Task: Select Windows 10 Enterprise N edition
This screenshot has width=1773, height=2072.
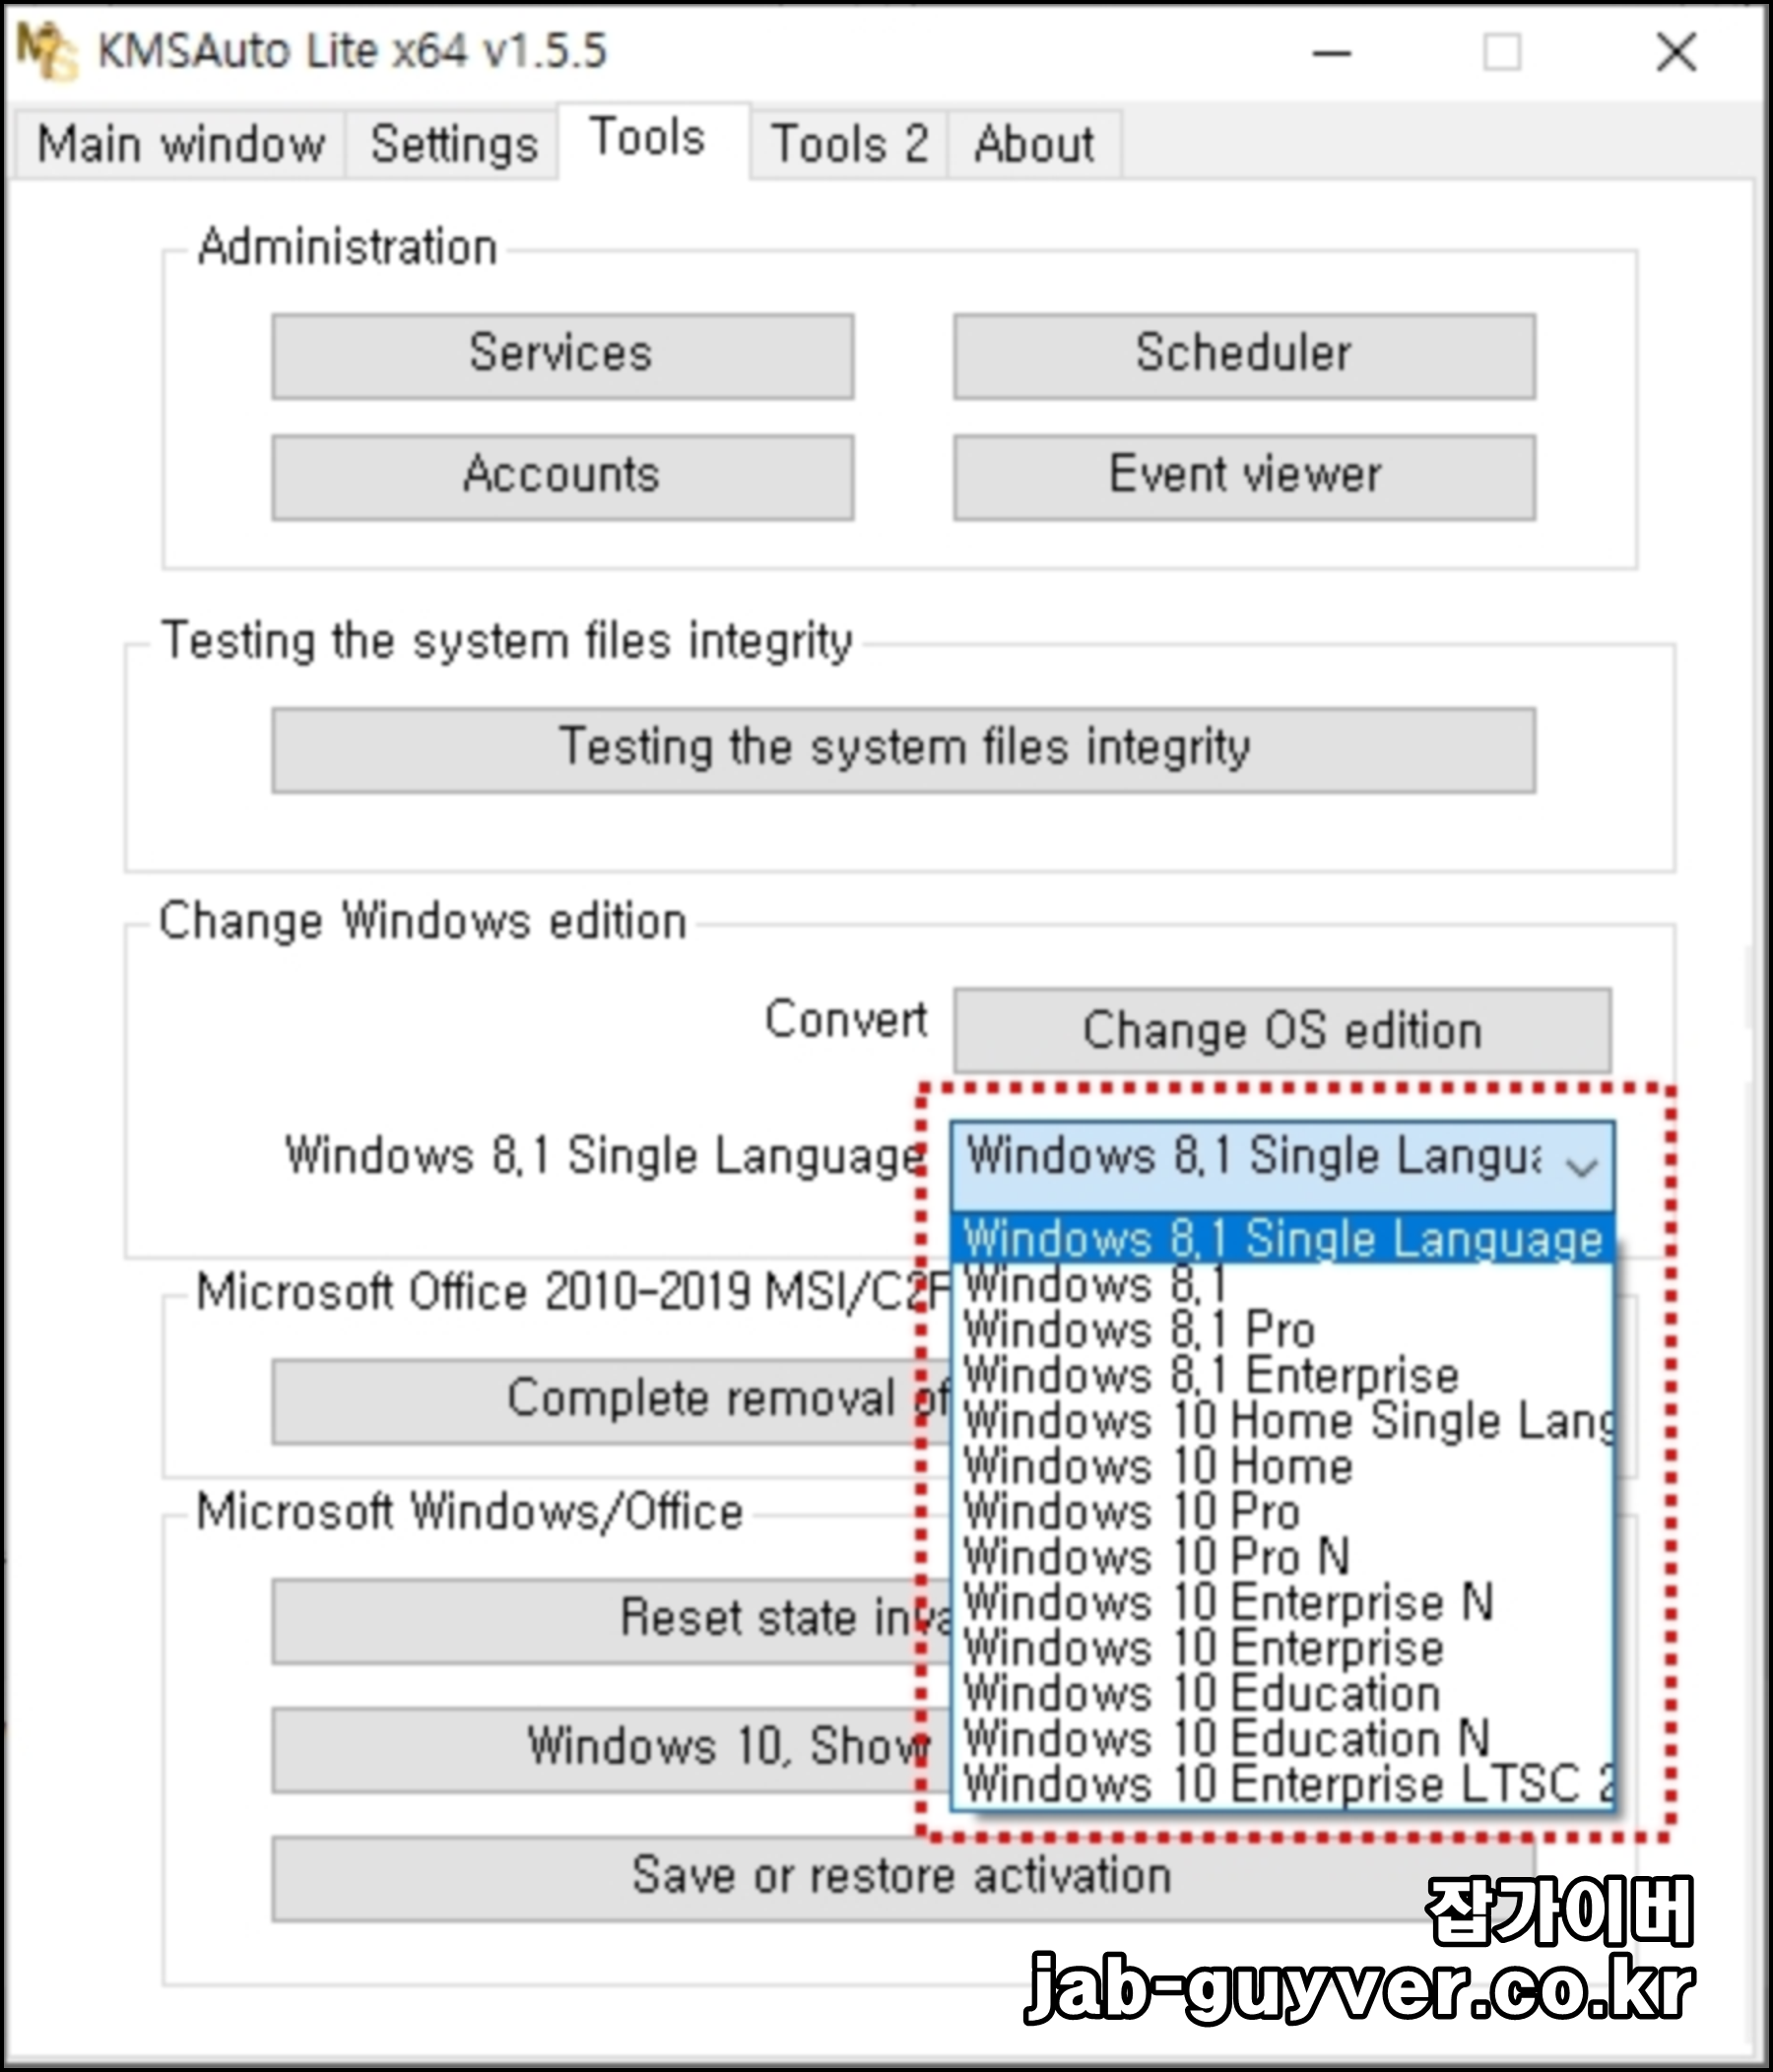Action: tap(1282, 1602)
